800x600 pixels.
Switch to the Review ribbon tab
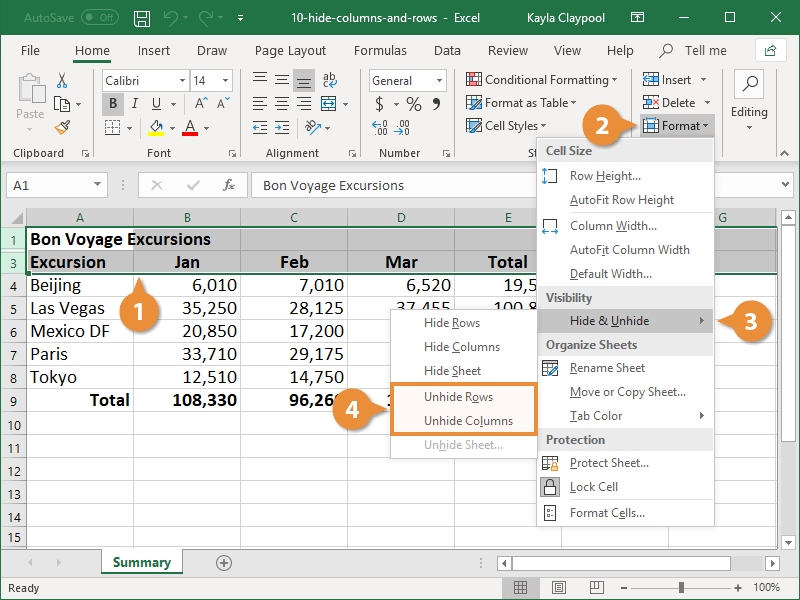click(508, 50)
